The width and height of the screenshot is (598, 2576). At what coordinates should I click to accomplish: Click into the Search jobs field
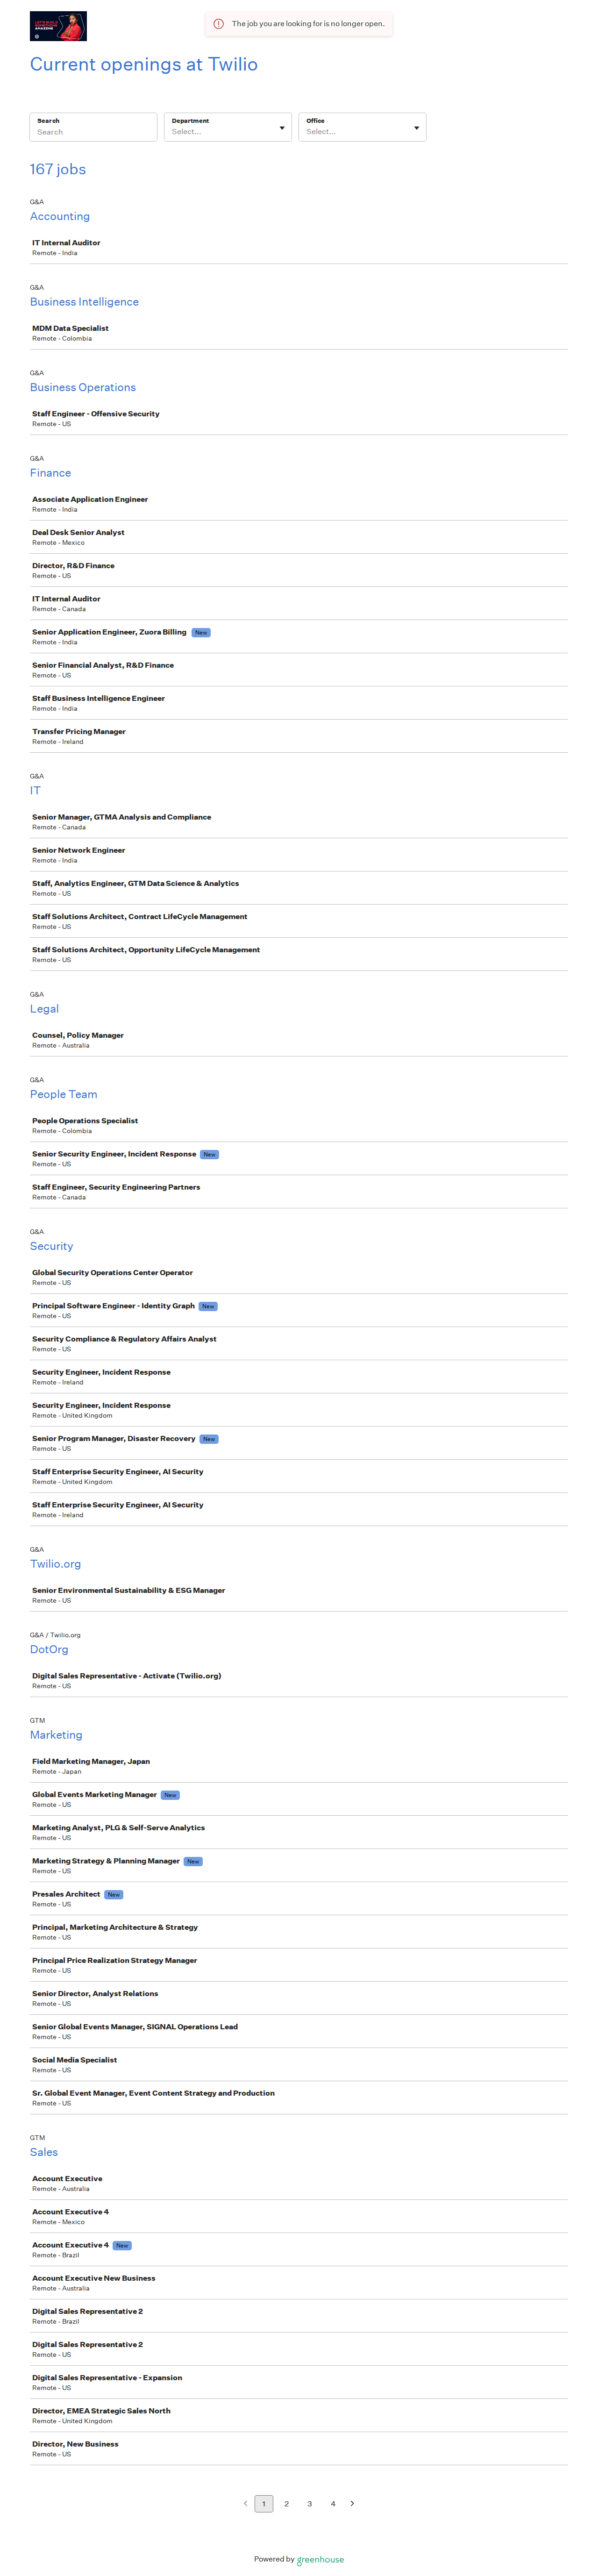tap(93, 127)
